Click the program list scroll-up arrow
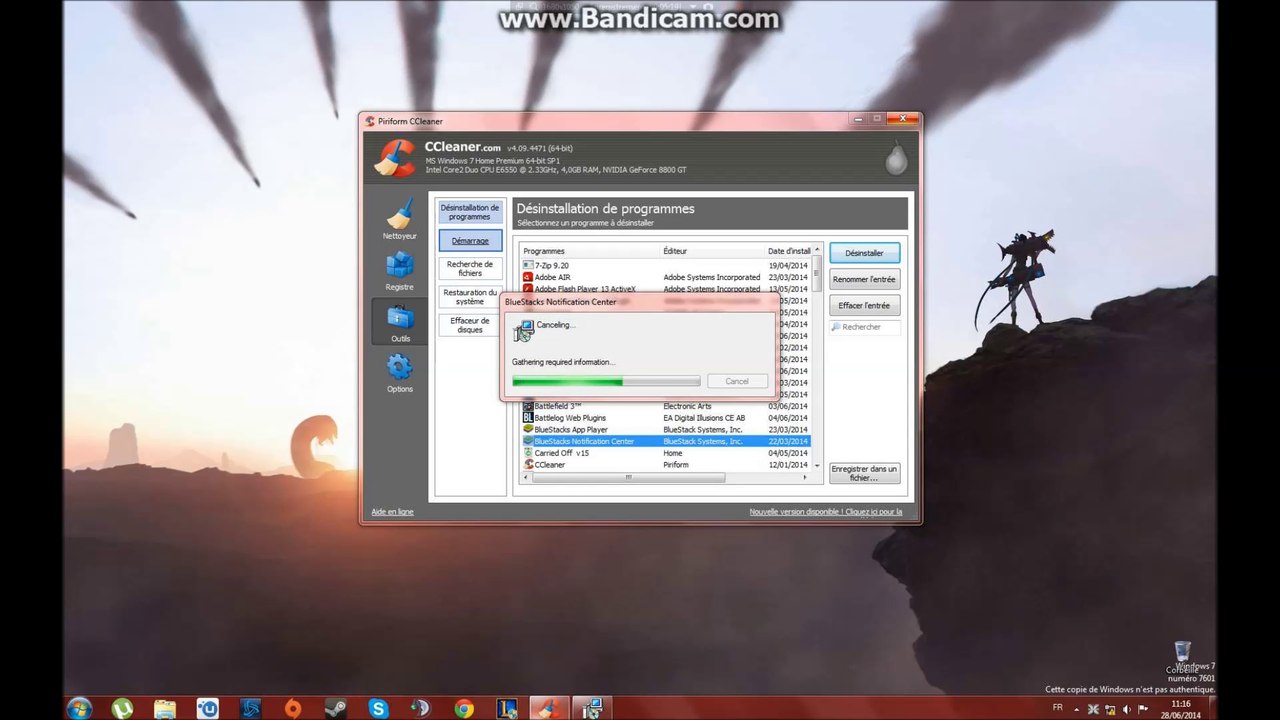 817,250
